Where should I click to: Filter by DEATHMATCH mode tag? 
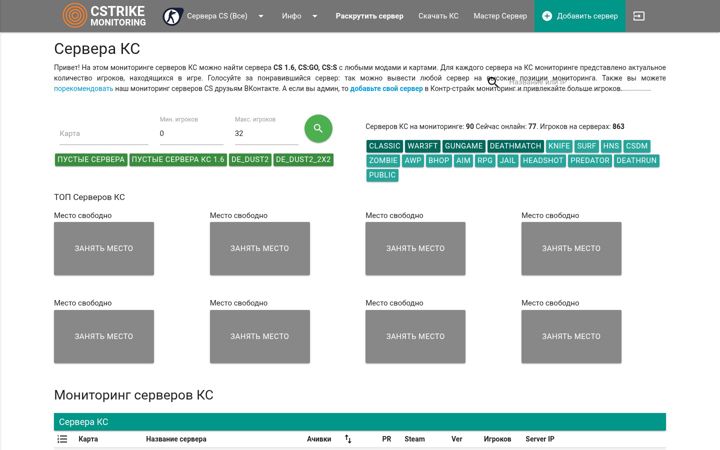click(x=515, y=146)
